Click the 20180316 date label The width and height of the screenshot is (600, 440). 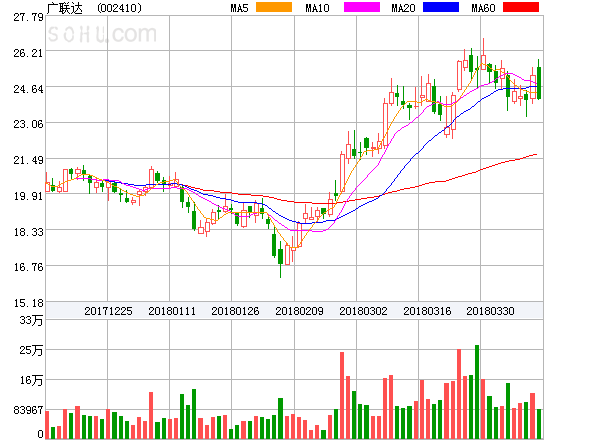tap(427, 311)
